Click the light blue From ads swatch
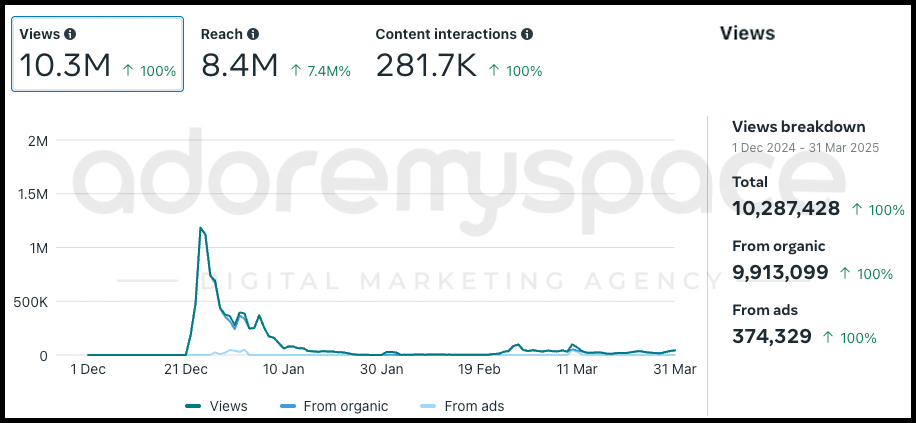The width and height of the screenshot is (916, 423). 428,406
